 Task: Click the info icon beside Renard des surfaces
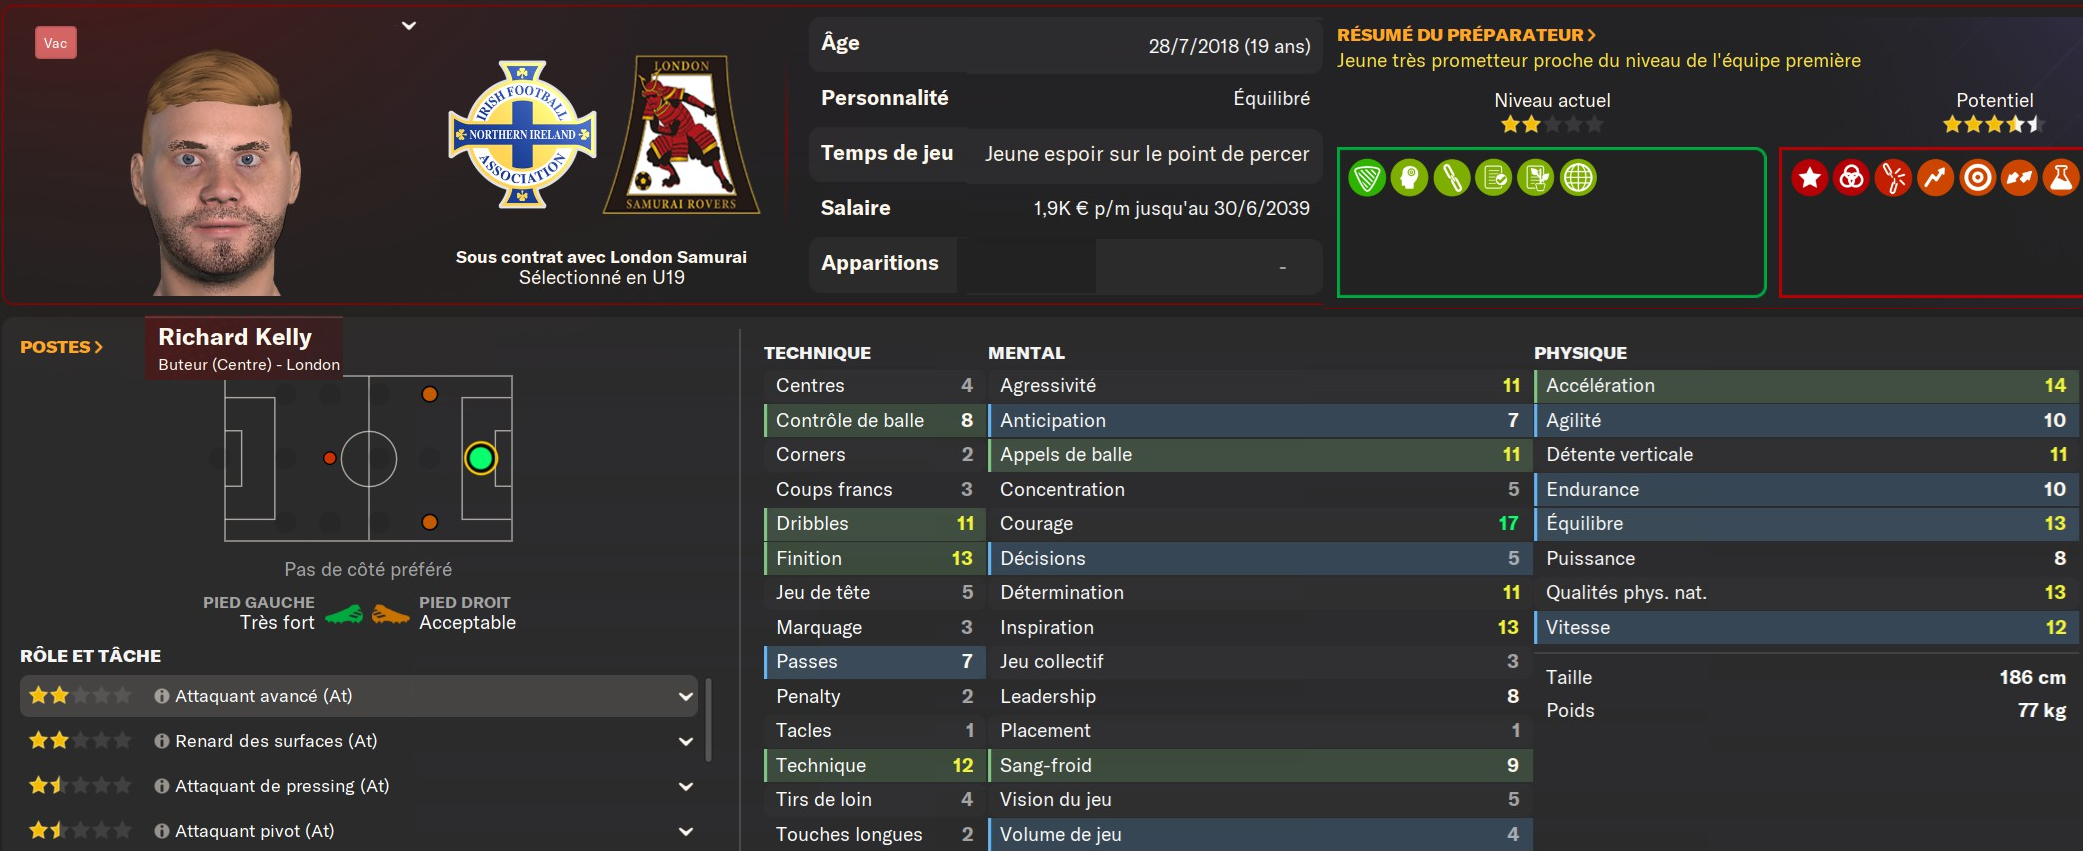pos(162,741)
